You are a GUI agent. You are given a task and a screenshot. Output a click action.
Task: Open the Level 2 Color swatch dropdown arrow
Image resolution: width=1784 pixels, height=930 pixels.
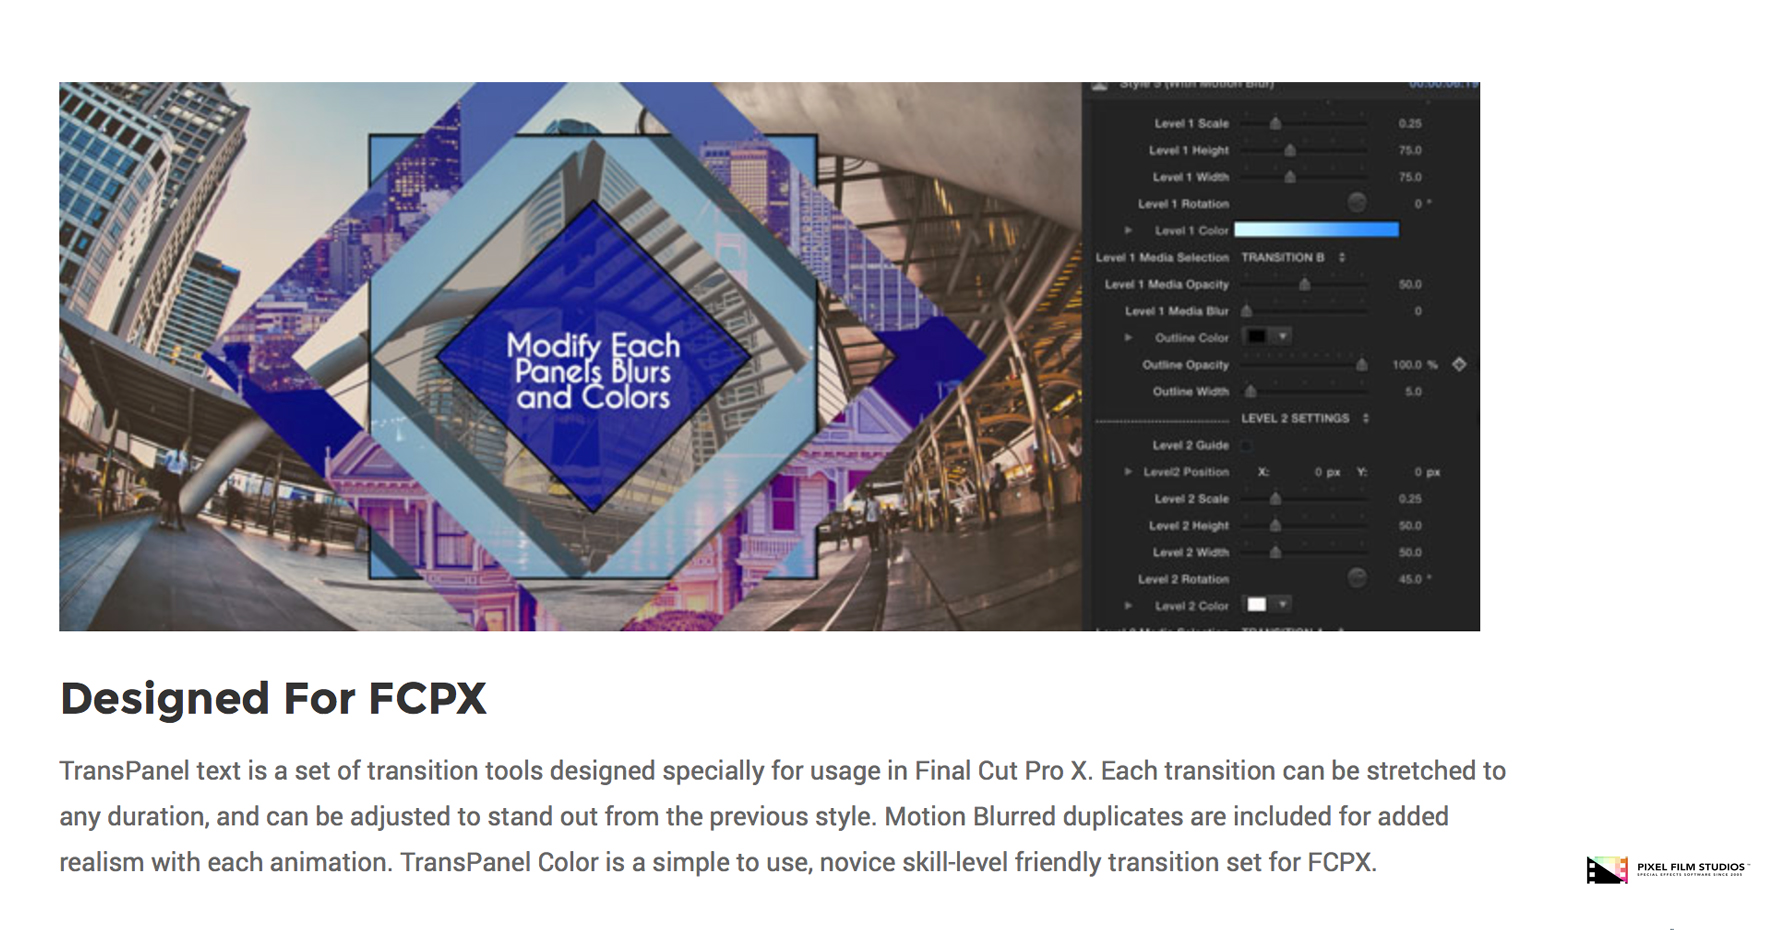1282,604
